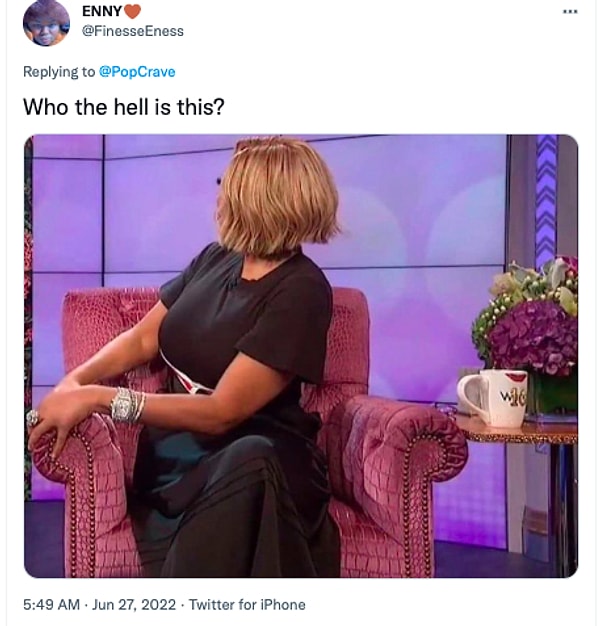The image size is (600, 626).
Task: Select the tweet text "Who the hell is this?"
Action: [124, 107]
